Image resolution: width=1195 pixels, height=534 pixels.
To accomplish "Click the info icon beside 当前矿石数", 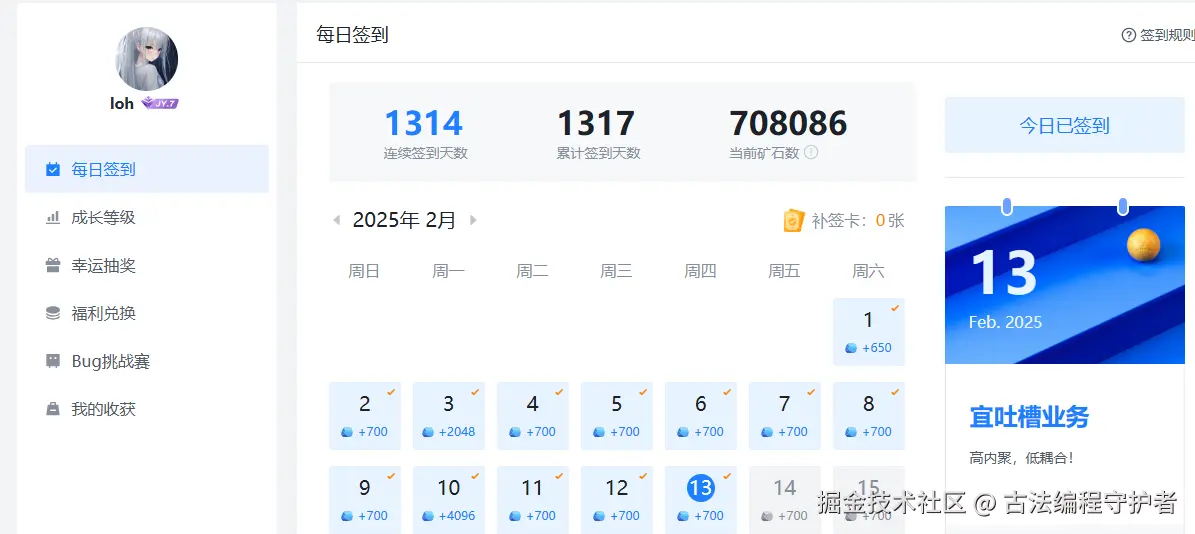I will tap(811, 152).
